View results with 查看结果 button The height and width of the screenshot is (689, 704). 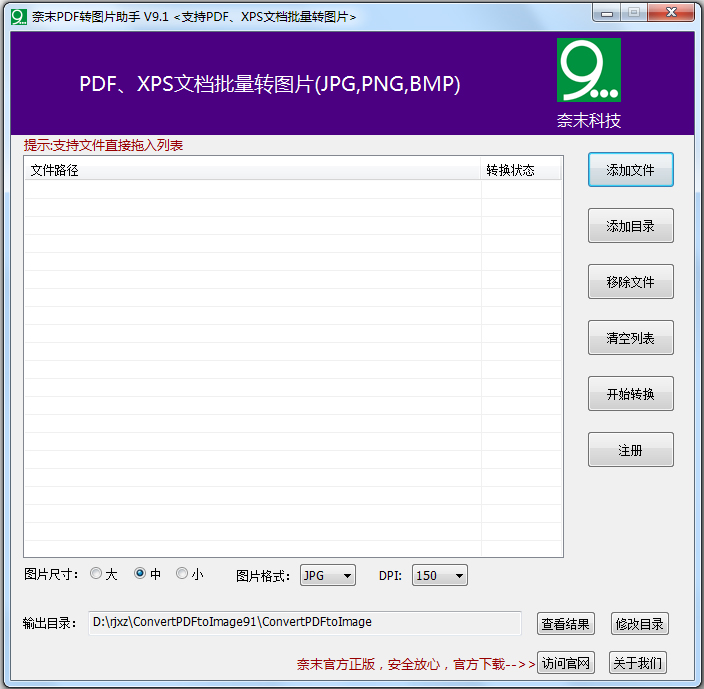pyautogui.click(x=566, y=624)
